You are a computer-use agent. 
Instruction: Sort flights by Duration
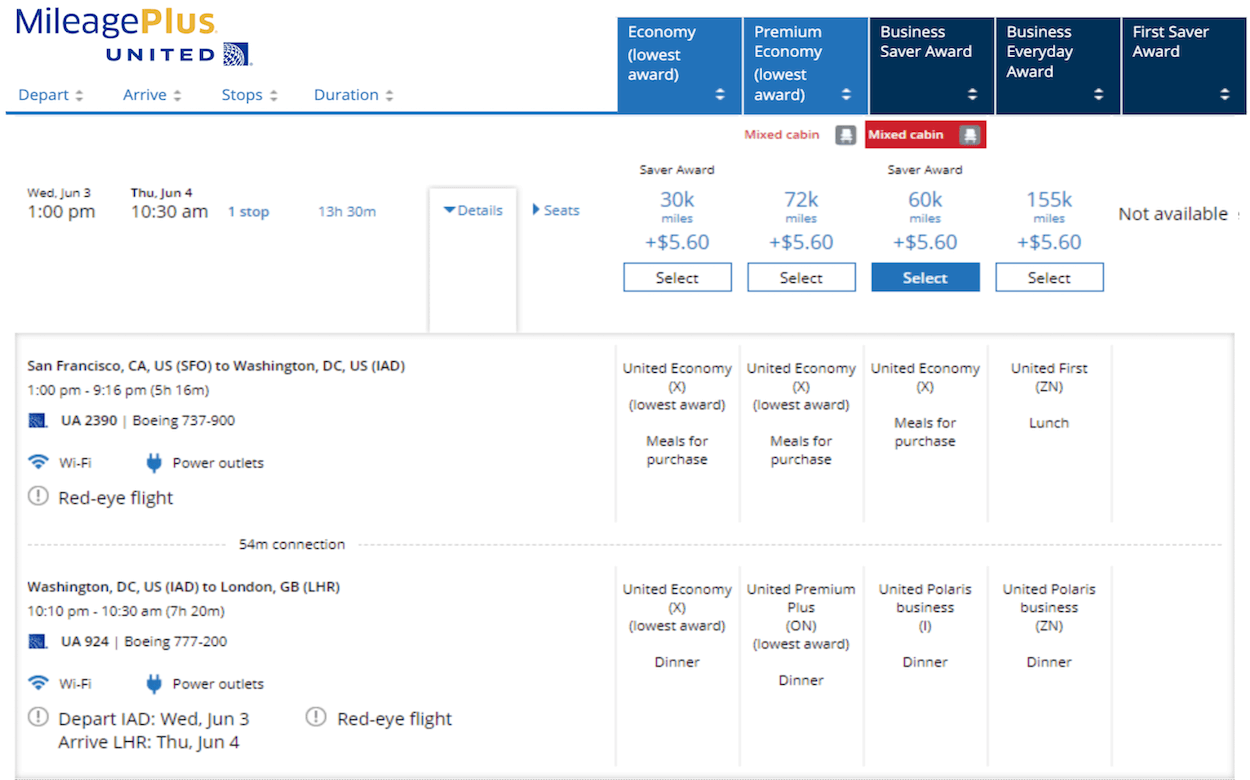(x=354, y=95)
